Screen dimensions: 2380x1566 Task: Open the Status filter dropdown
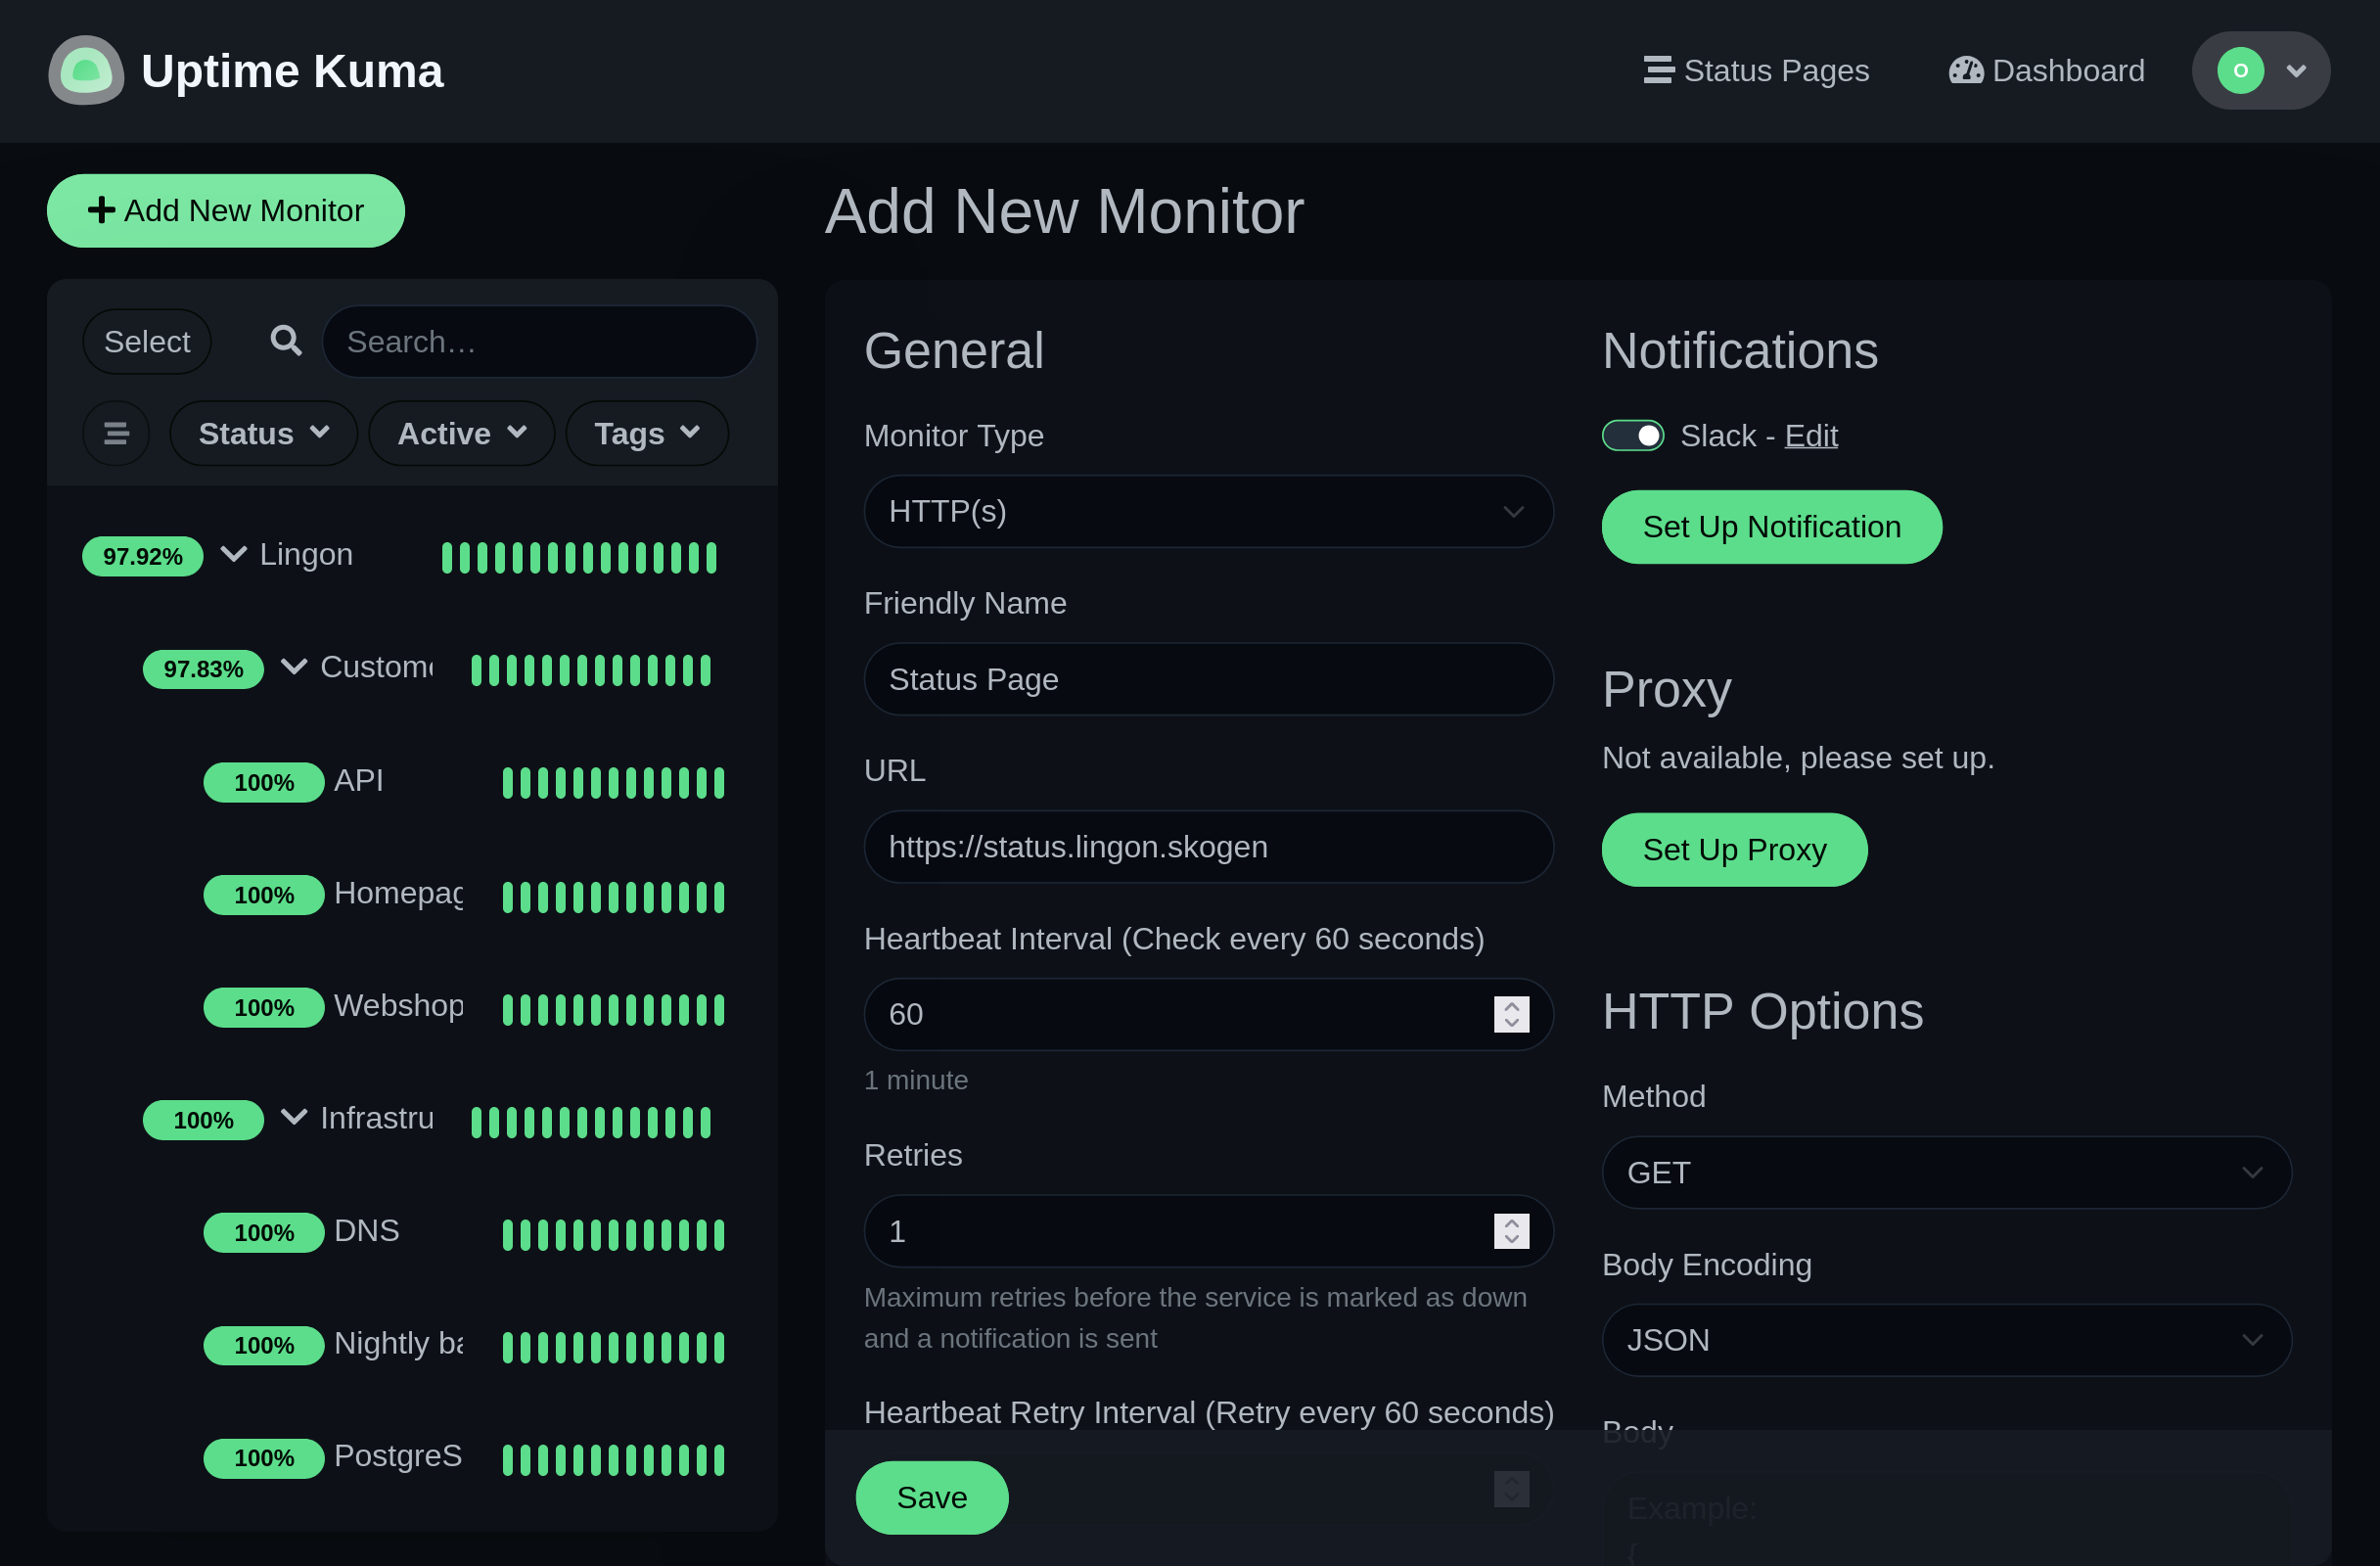coord(263,433)
